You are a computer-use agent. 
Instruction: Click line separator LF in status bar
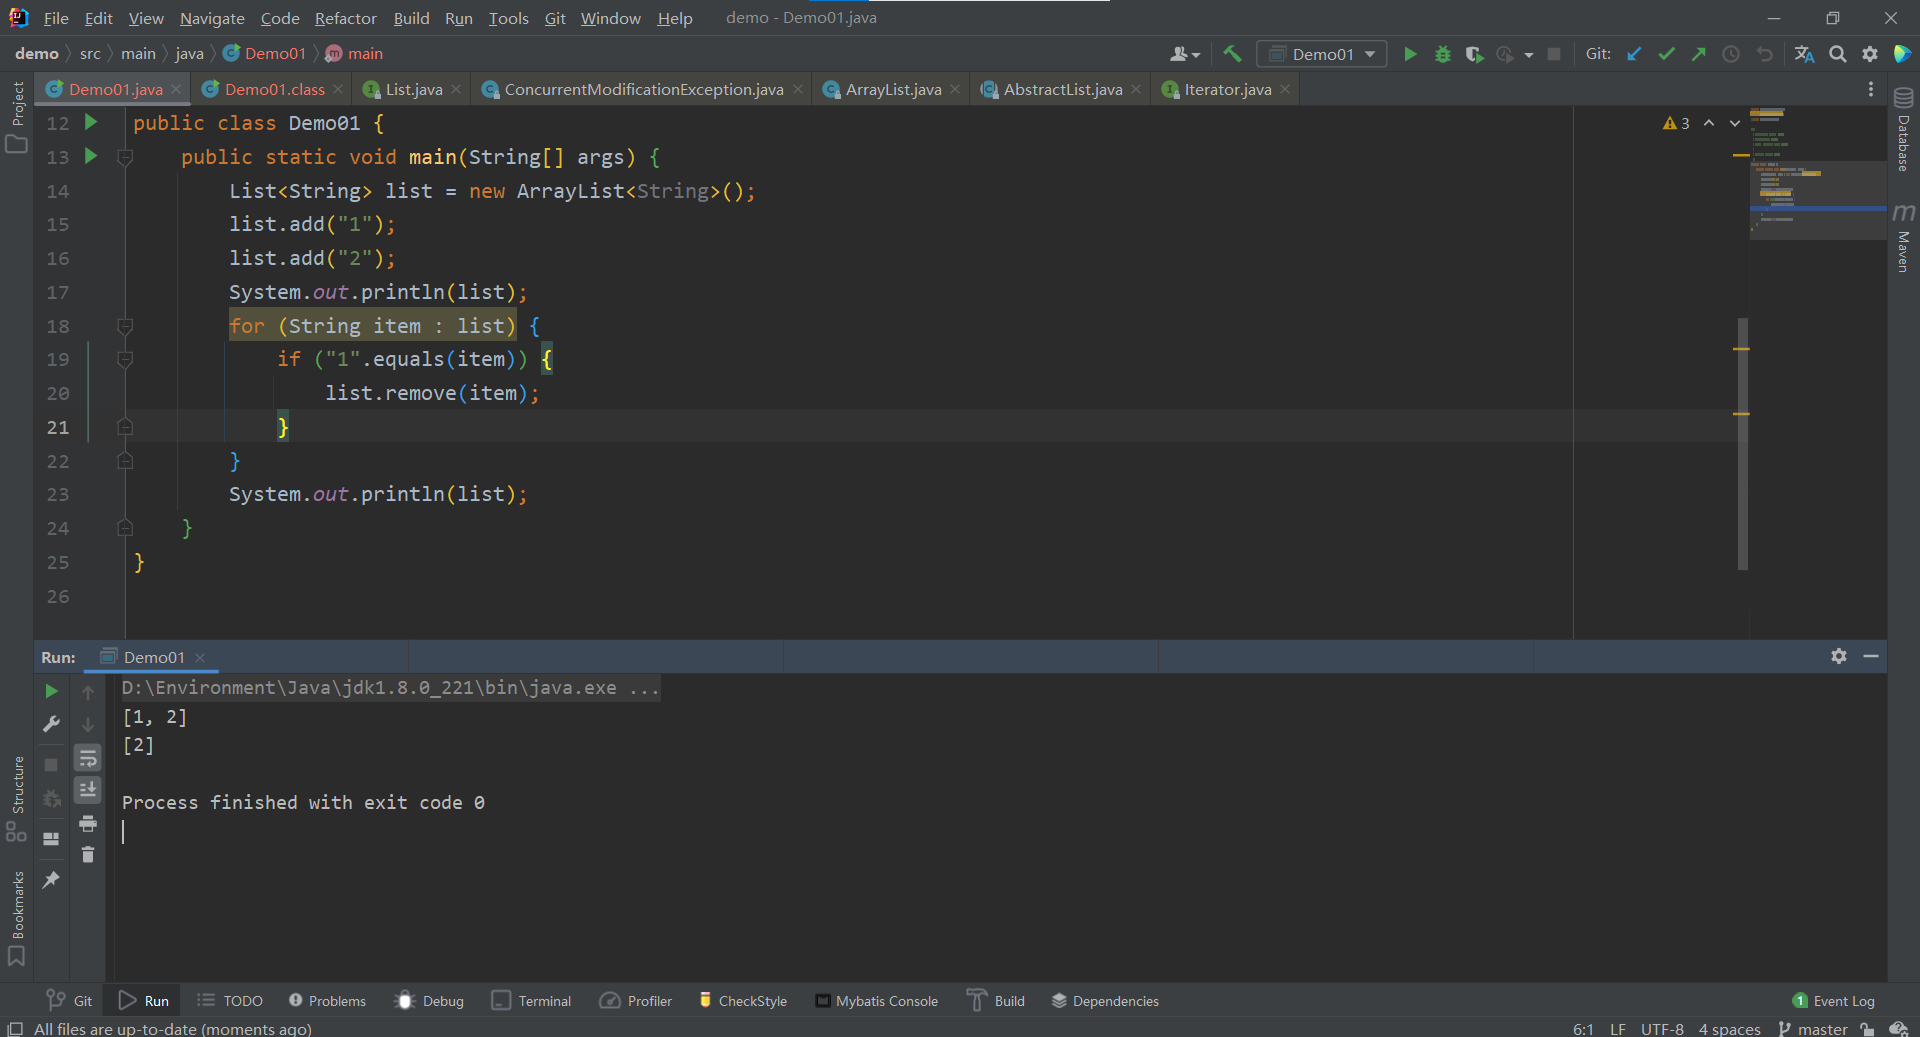click(x=1618, y=1029)
